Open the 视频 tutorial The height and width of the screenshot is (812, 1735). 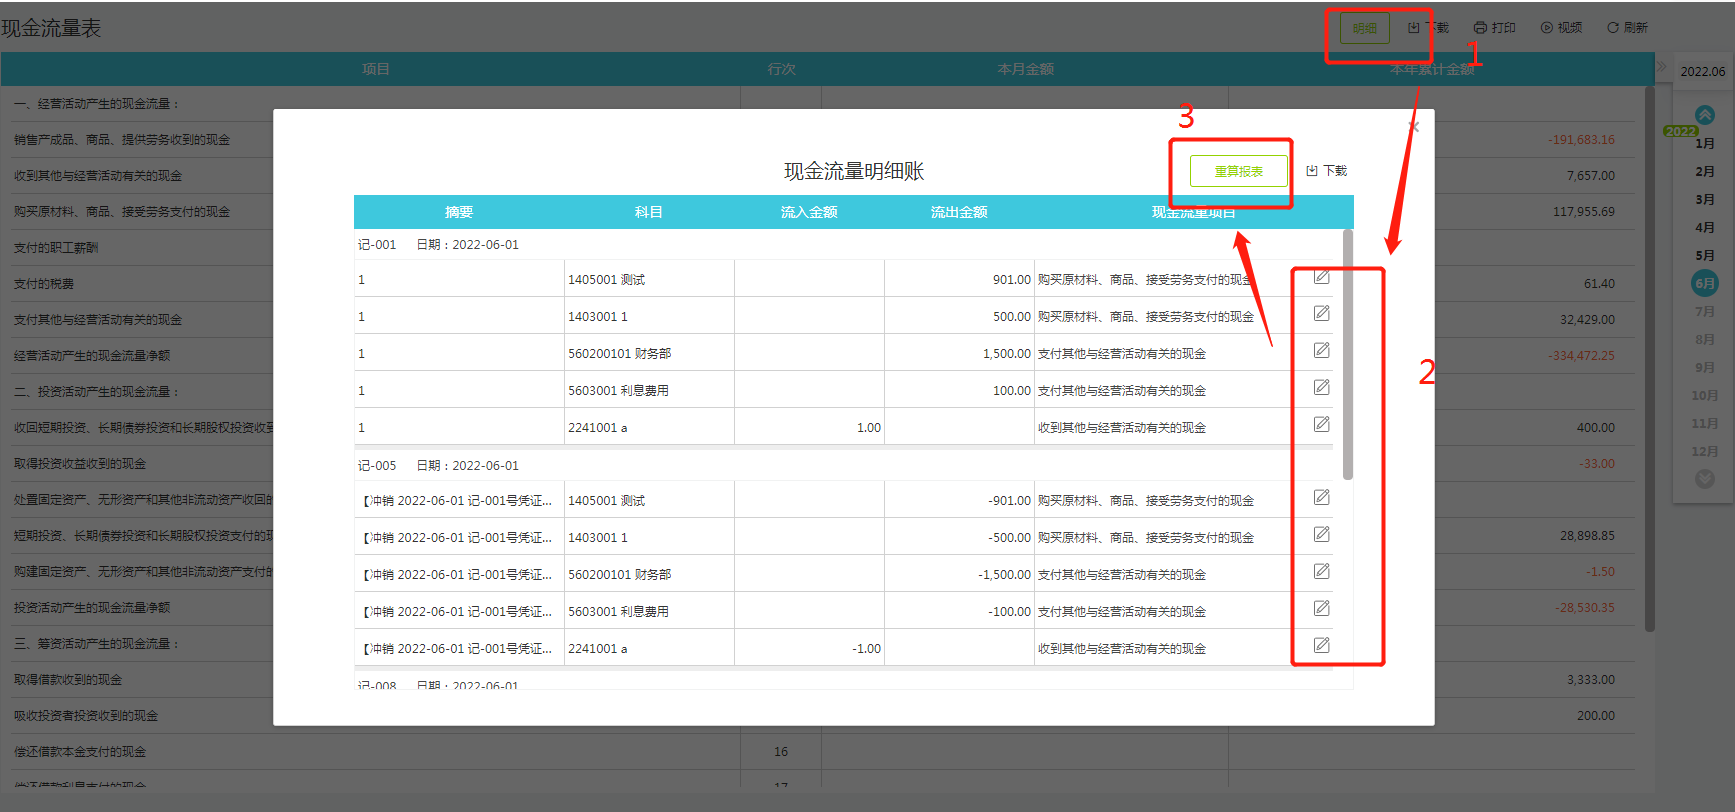click(1561, 28)
